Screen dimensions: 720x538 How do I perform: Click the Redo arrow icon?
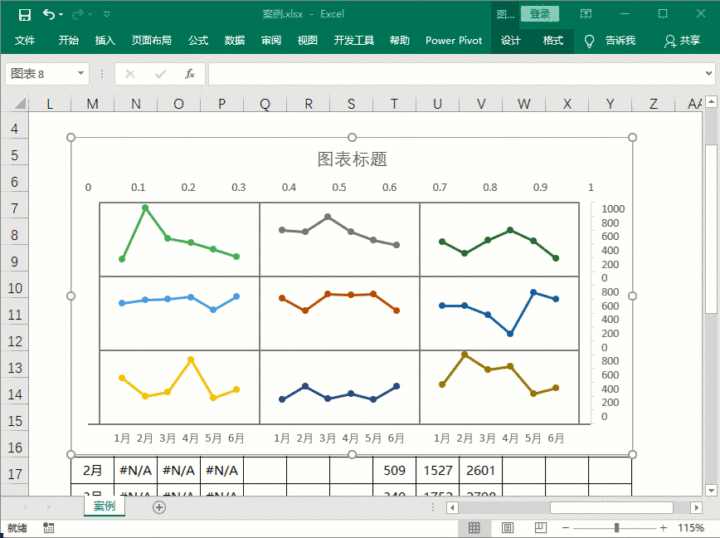click(x=78, y=15)
